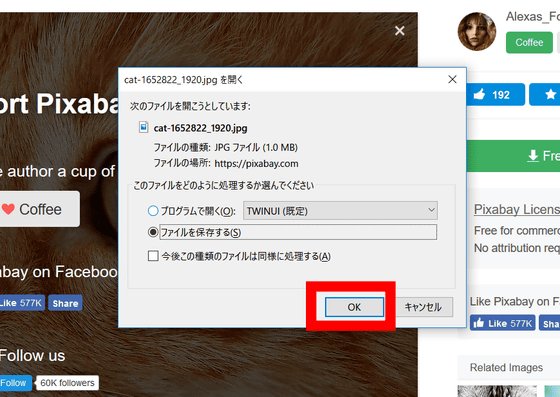This screenshot has width=560, height=397.
Task: Click the first Related Images thumbnail
Action: tap(497, 391)
